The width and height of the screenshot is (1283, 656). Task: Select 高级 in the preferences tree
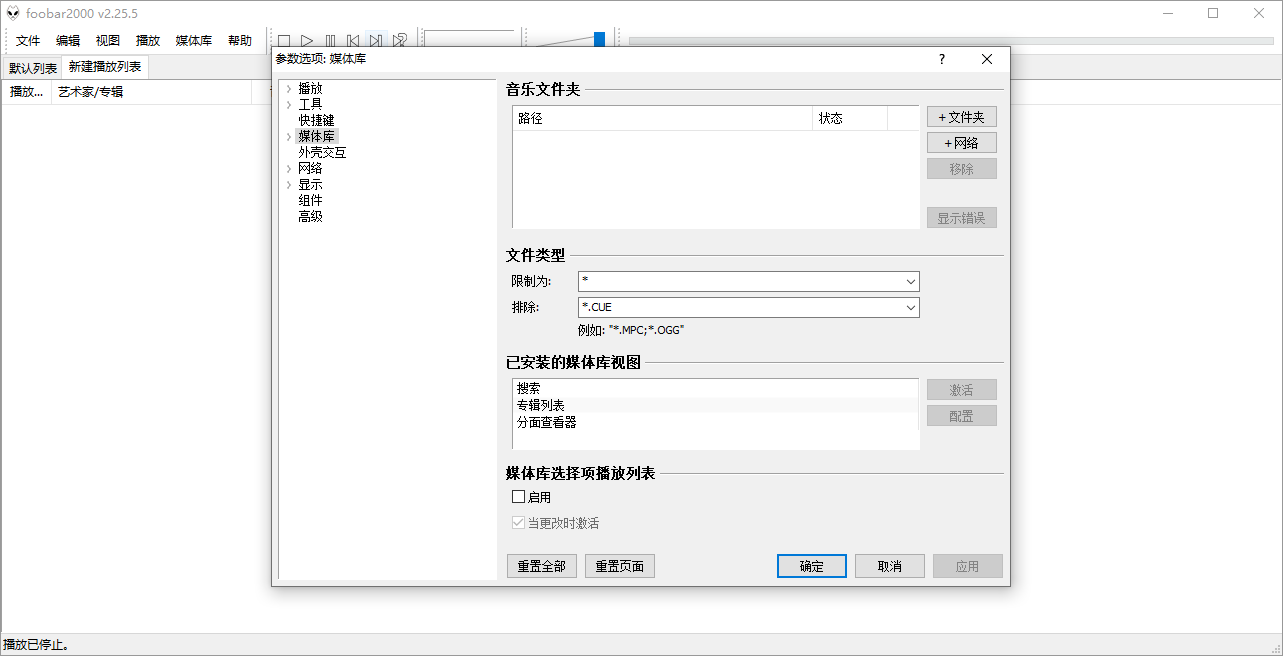click(310, 216)
